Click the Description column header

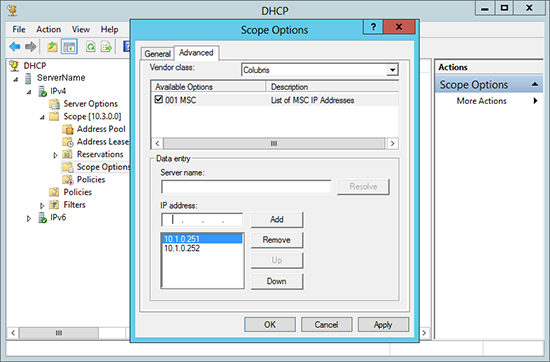333,87
